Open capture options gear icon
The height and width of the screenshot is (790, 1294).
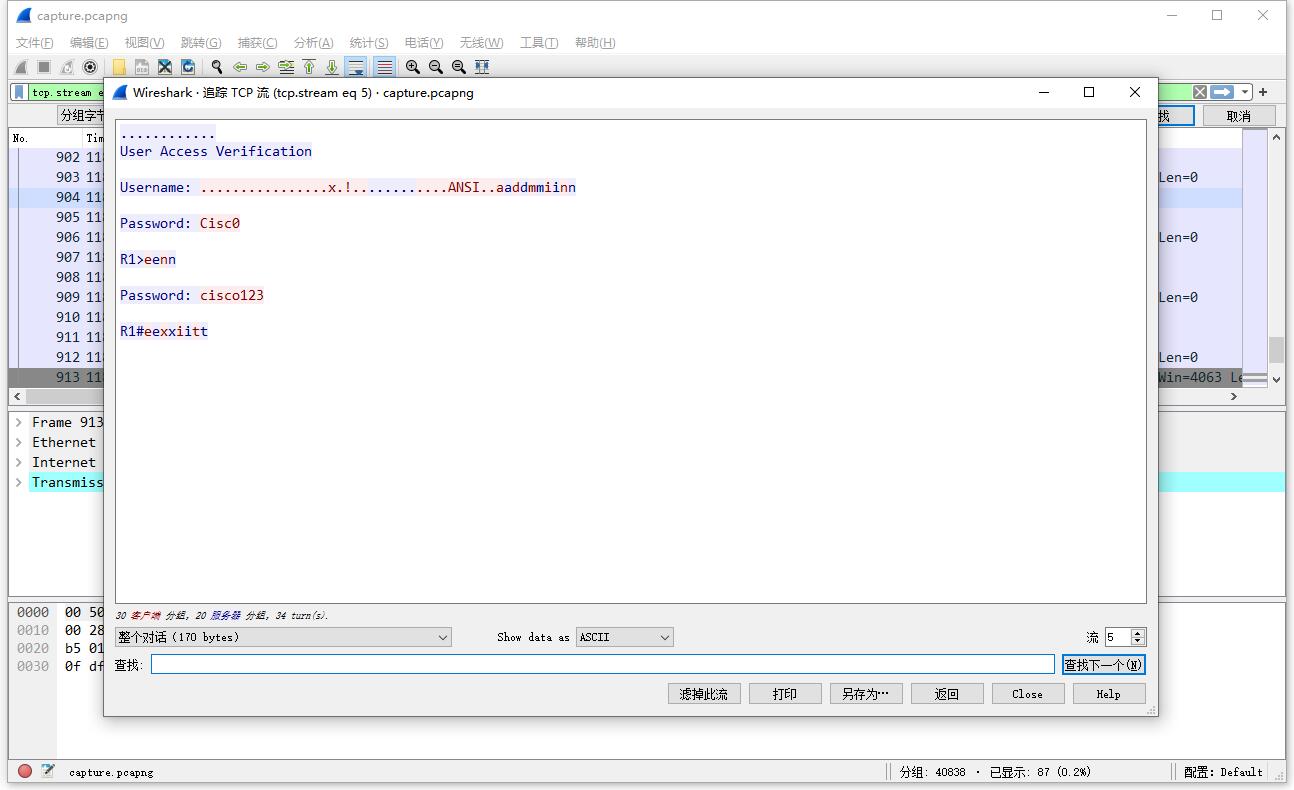point(90,67)
